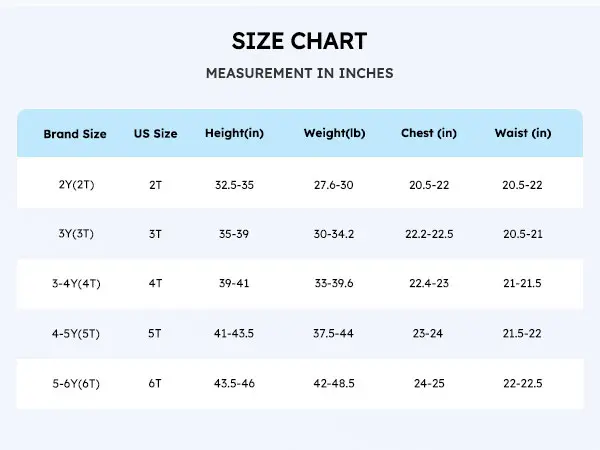The image size is (600, 450).
Task: Click the 5-6Y(6T) brand size cell
Action: 75,383
